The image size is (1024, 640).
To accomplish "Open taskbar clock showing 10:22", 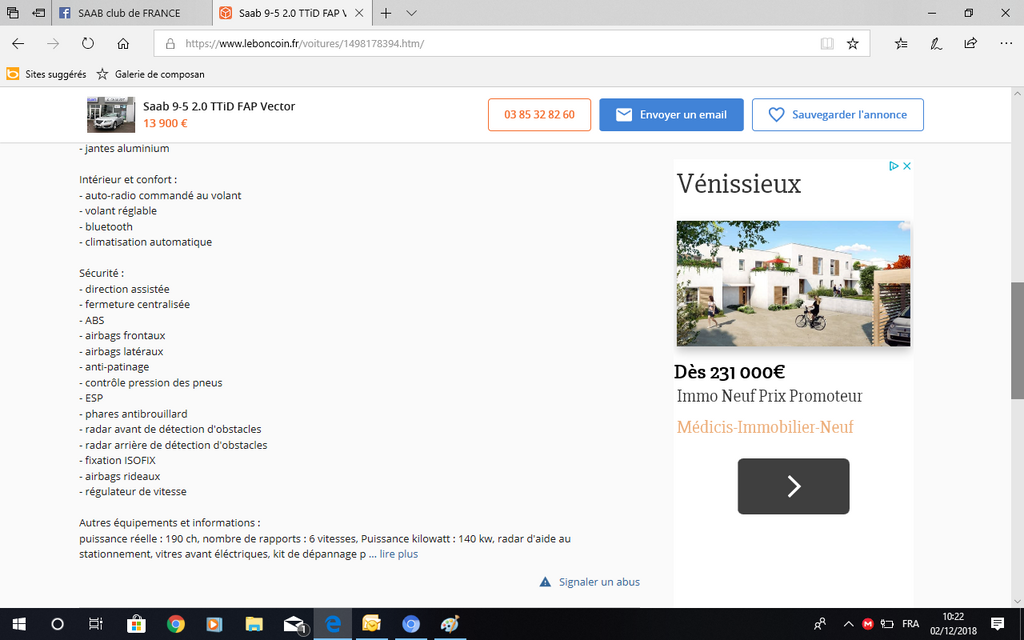I will 953,624.
